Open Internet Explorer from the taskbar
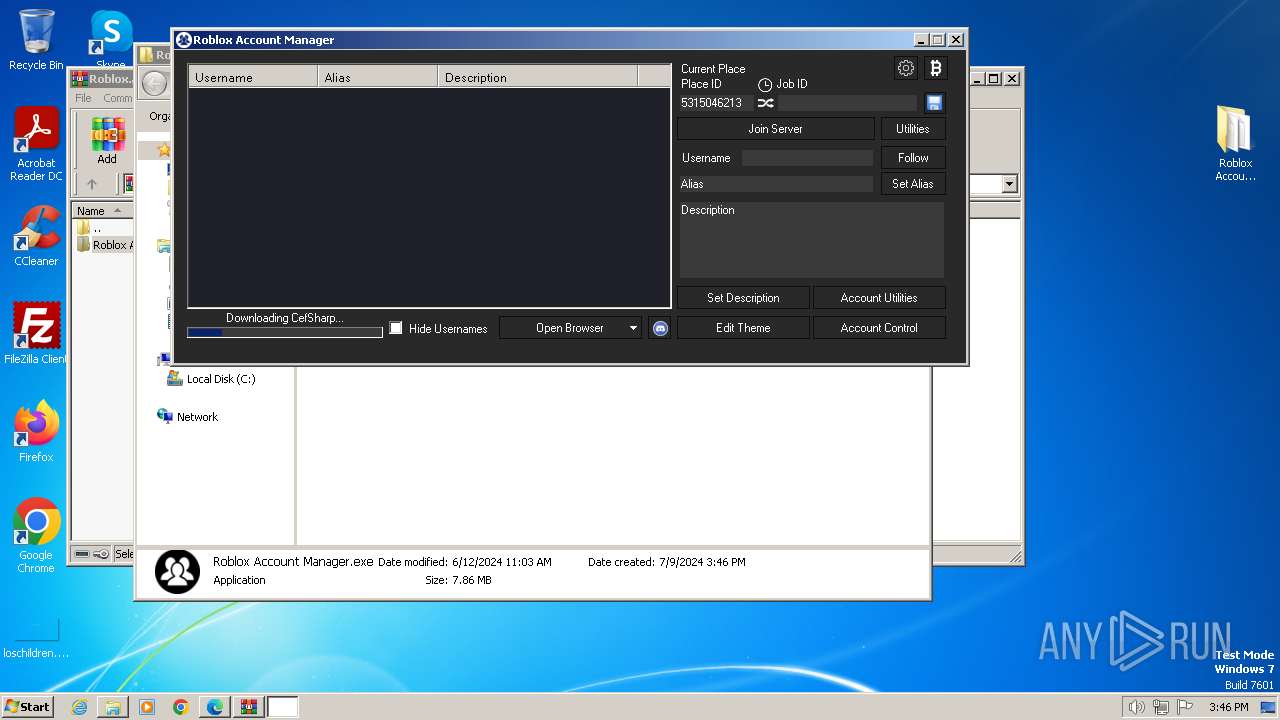Image resolution: width=1280 pixels, height=720 pixels. tap(79, 707)
